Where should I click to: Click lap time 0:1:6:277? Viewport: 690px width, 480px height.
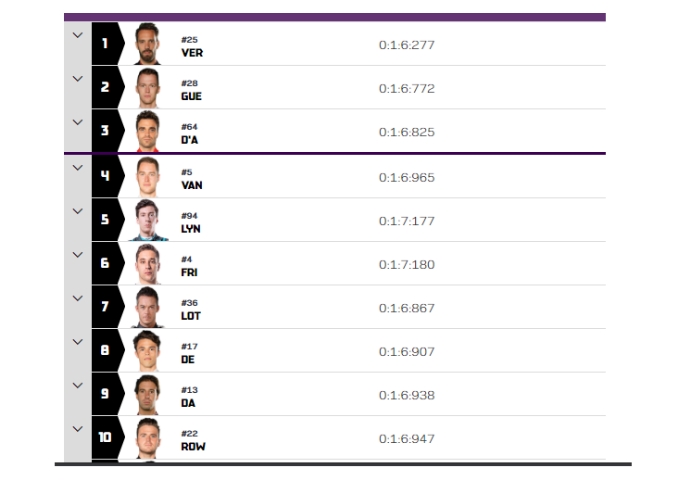(407, 45)
